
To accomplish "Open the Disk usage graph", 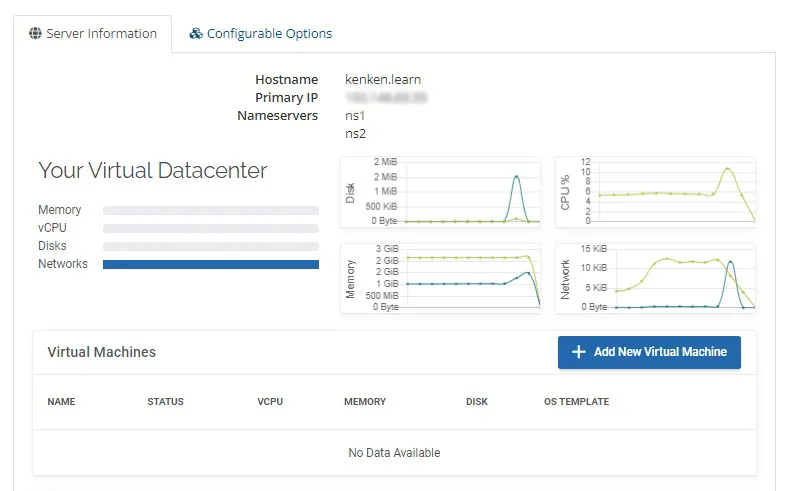I will pyautogui.click(x=440, y=192).
